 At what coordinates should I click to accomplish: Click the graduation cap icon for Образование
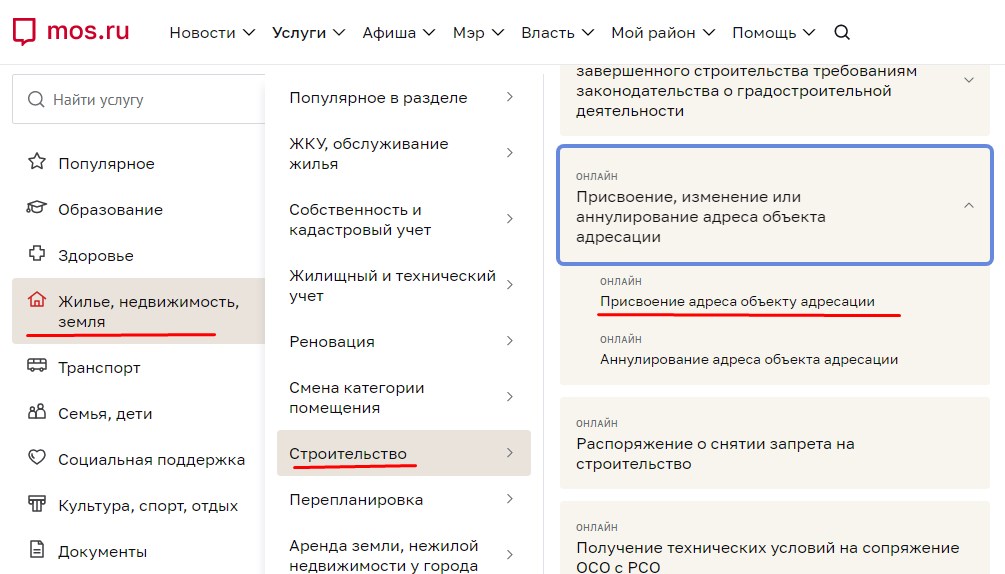click(37, 208)
